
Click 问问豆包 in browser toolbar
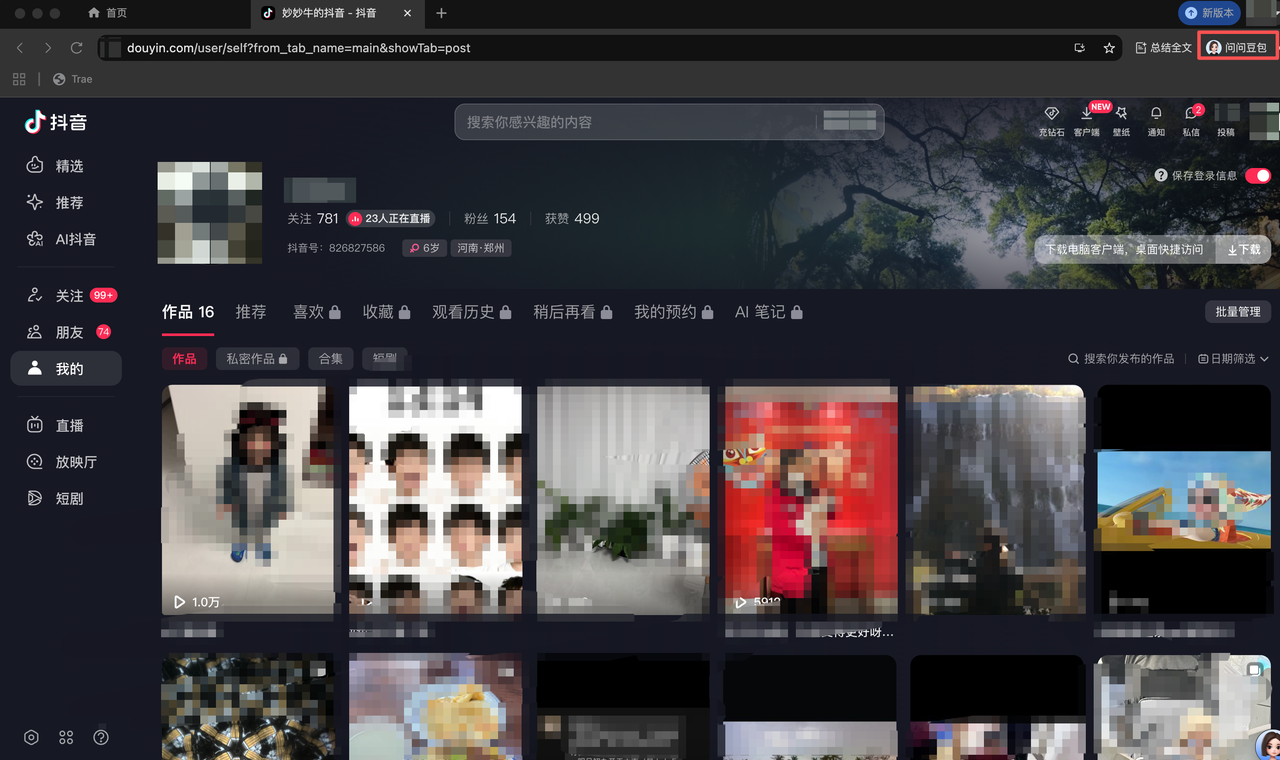click(1237, 47)
